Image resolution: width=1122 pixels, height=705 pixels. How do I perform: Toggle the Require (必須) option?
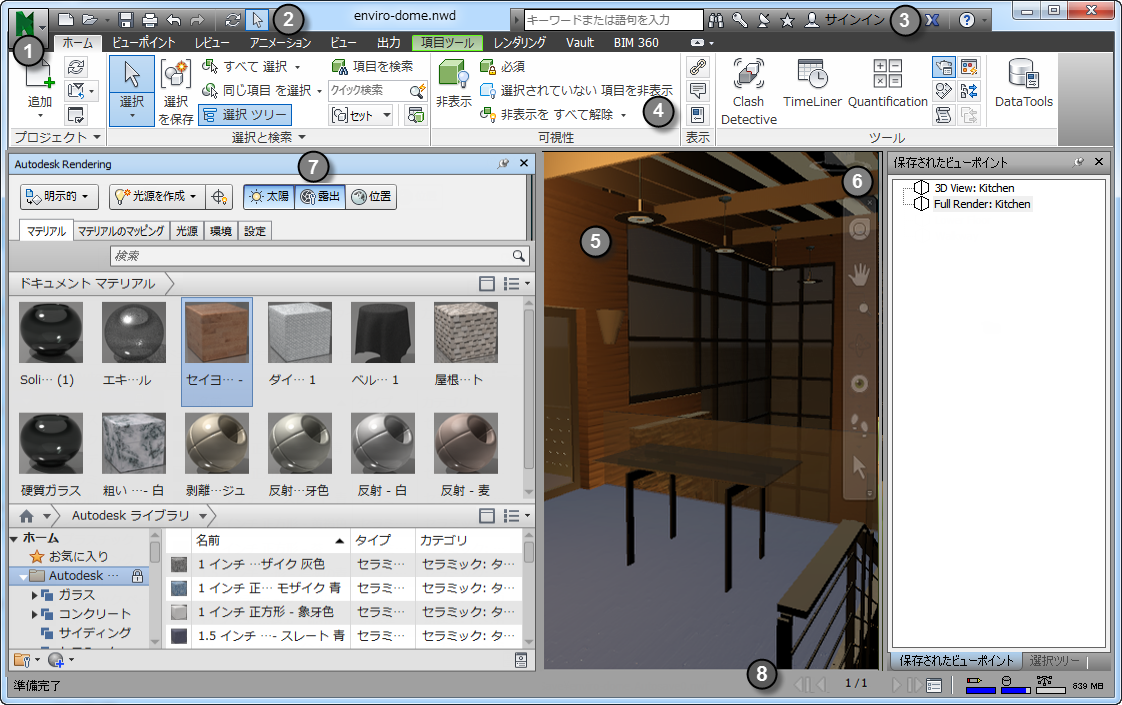click(x=503, y=67)
